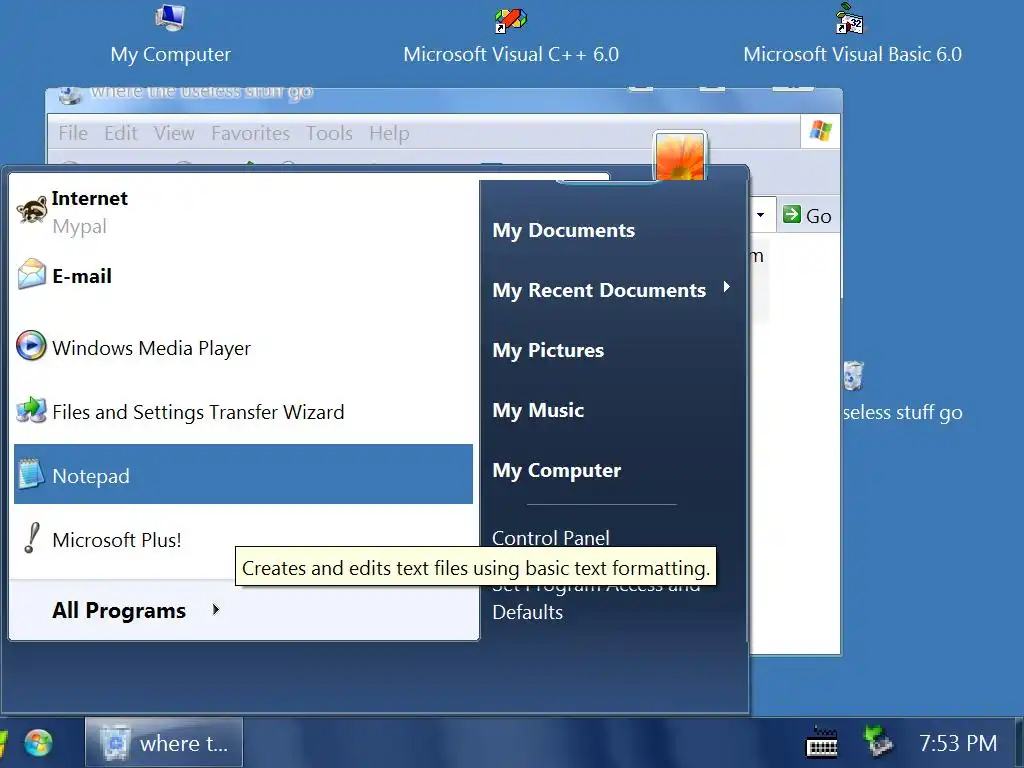Click the 'Mypal' browser name text

(79, 227)
